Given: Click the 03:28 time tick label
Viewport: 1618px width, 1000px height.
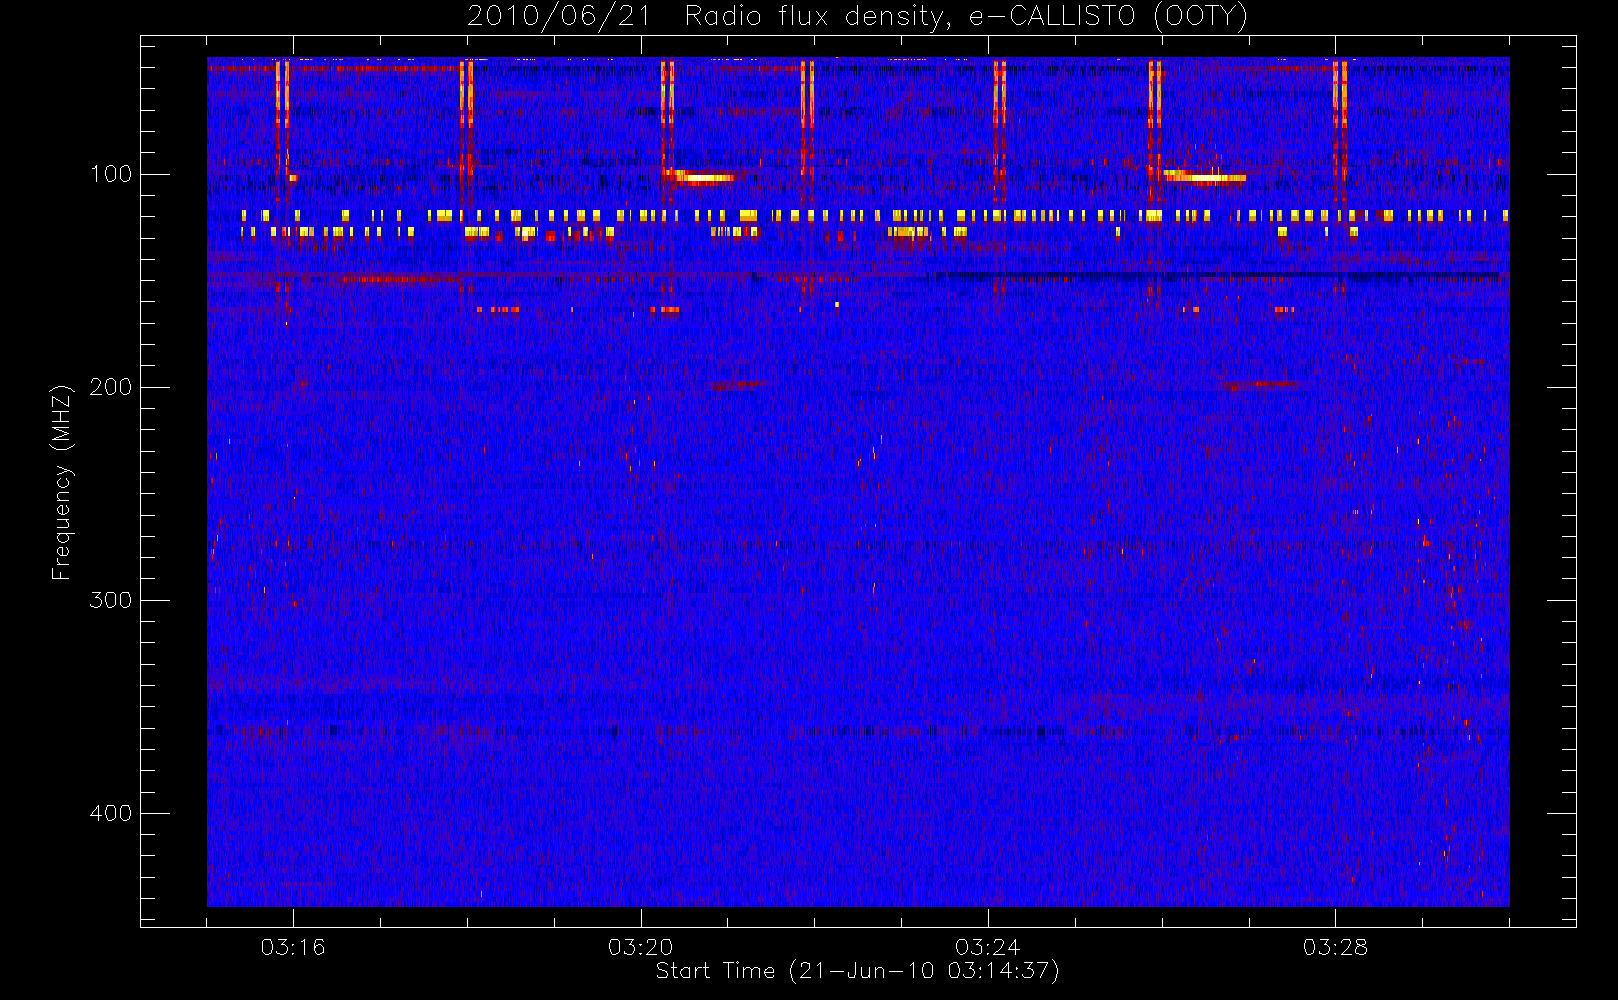Looking at the screenshot, I should (x=1334, y=947).
